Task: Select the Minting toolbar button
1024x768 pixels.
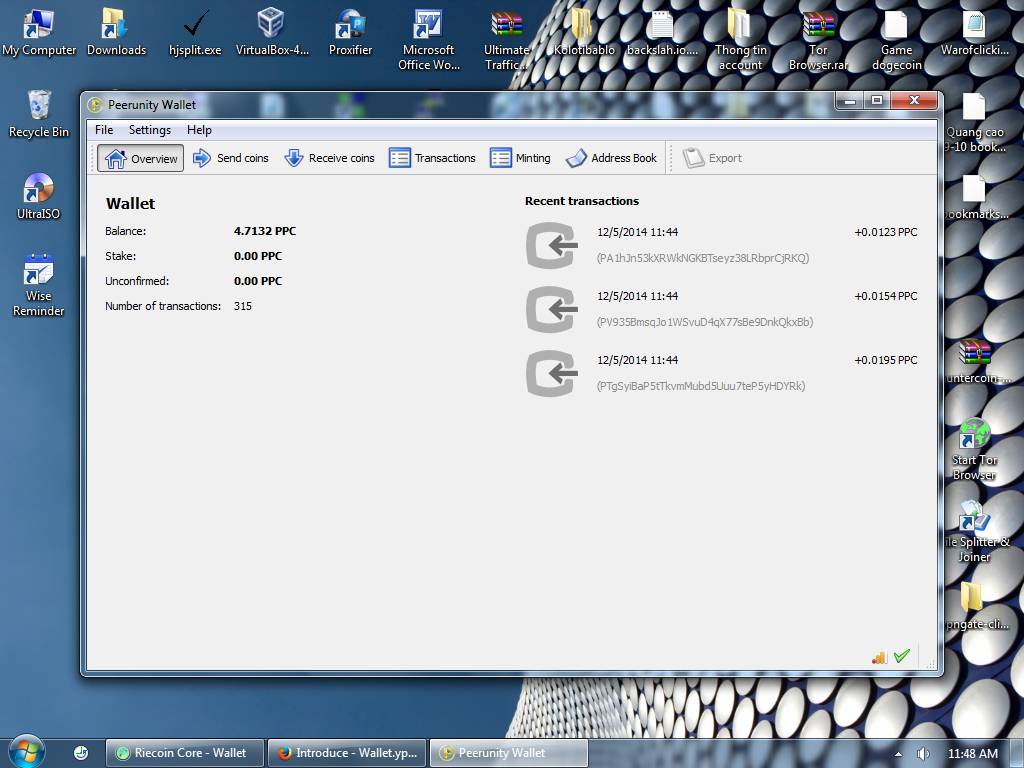Action: click(x=520, y=158)
